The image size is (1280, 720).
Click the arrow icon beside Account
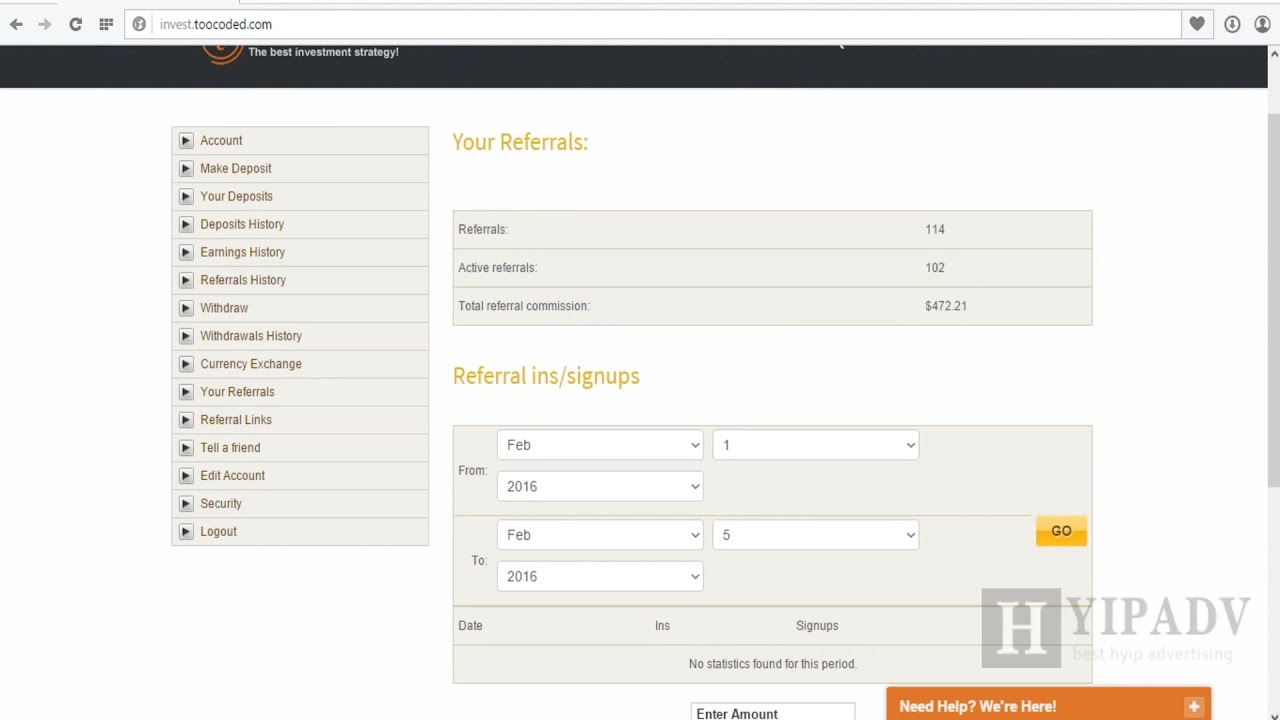point(186,141)
